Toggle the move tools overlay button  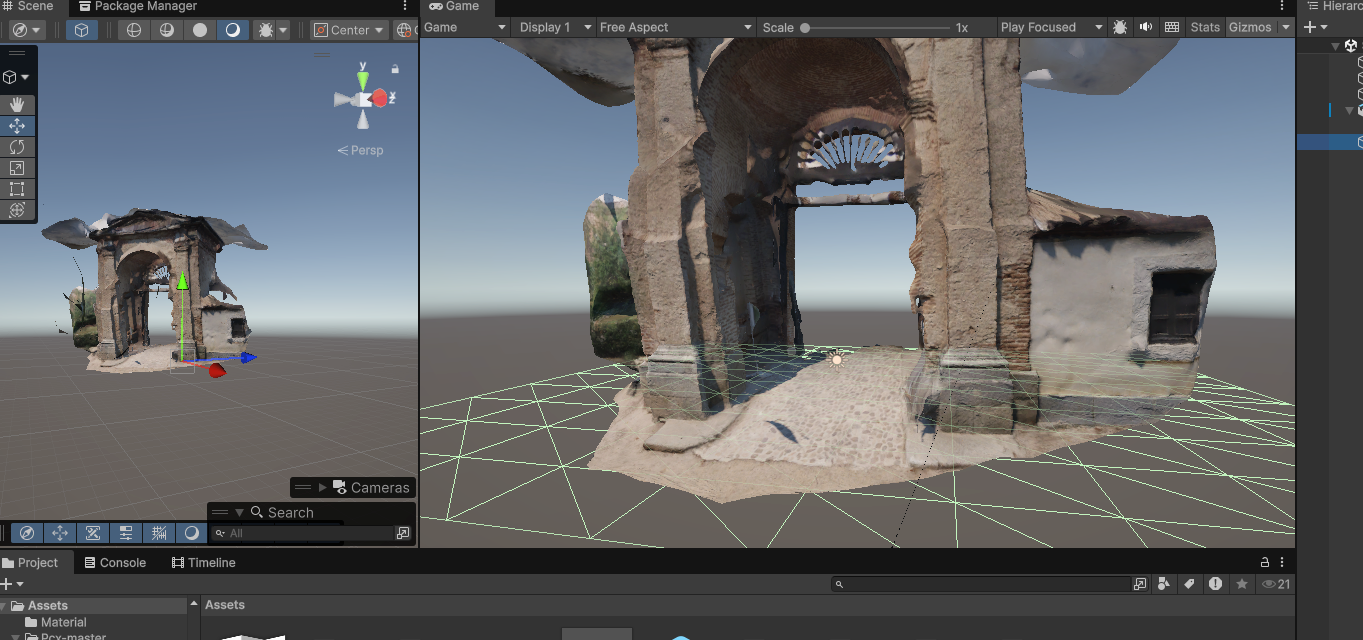tap(60, 533)
